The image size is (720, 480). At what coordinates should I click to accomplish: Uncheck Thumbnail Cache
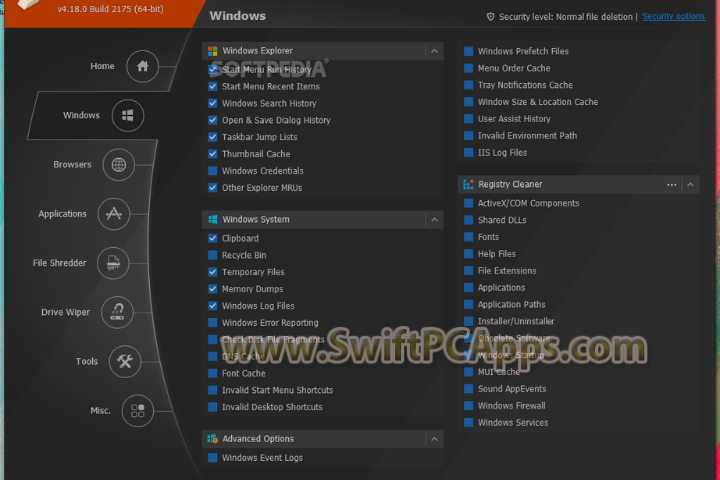click(x=213, y=154)
